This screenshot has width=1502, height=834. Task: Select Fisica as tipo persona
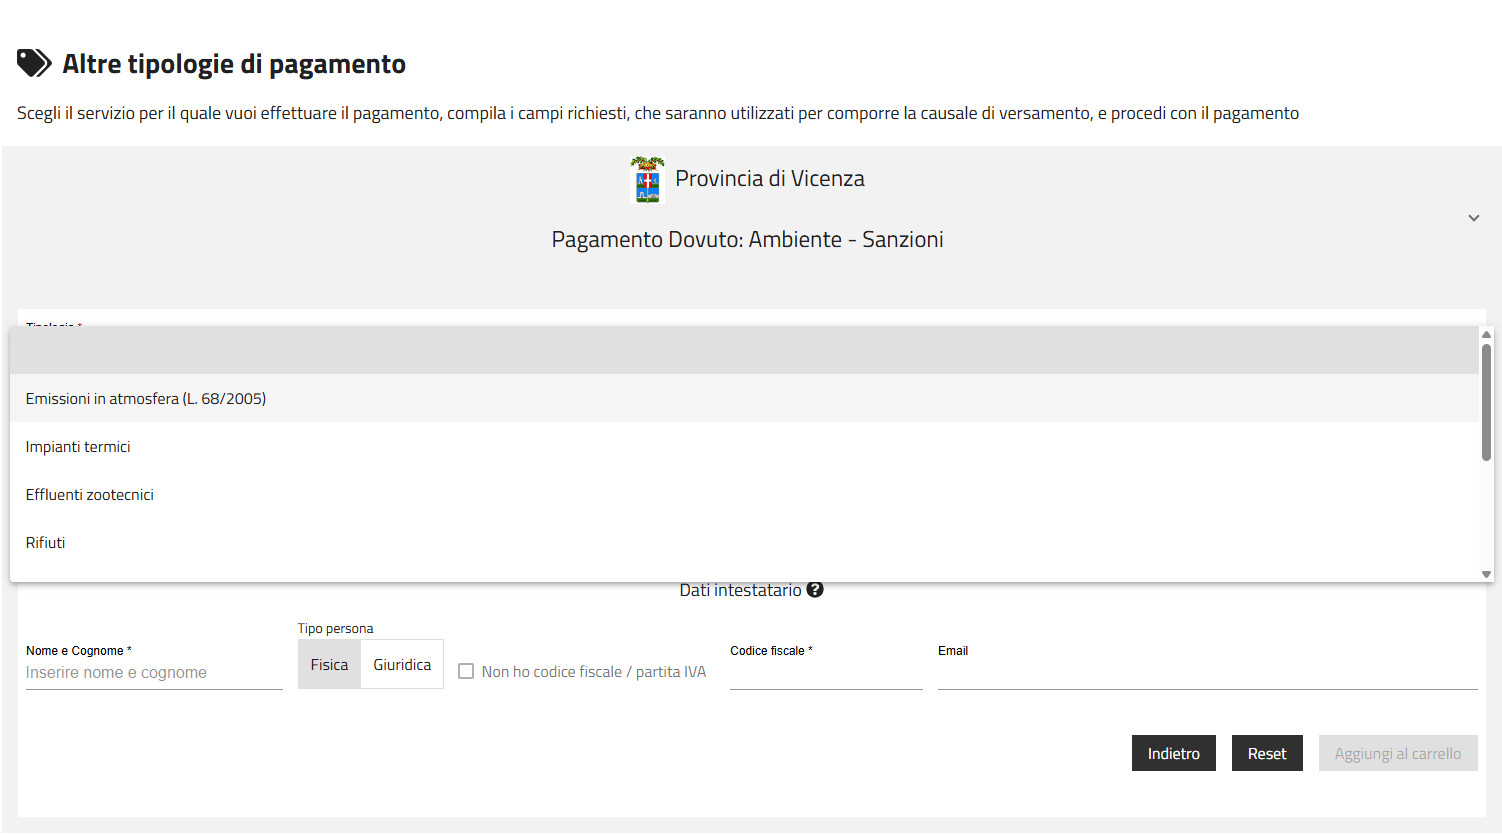(x=329, y=663)
